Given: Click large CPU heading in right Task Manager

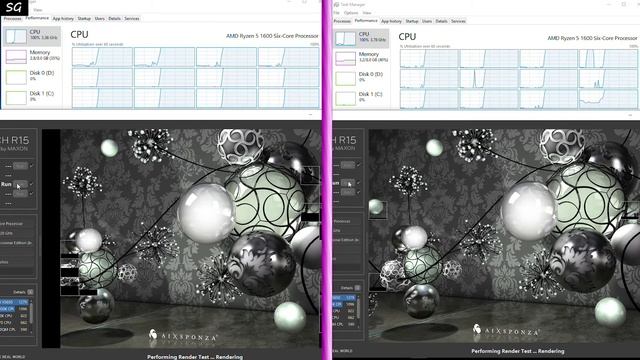Looking at the screenshot, I should (x=407, y=37).
